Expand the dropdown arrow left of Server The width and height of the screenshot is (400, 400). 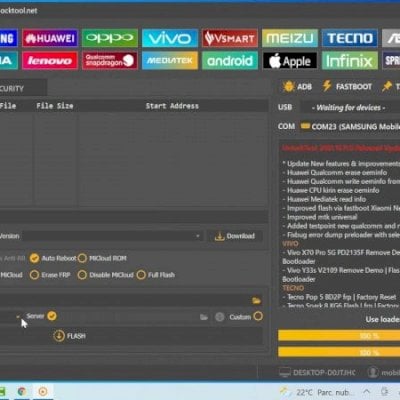[18, 317]
